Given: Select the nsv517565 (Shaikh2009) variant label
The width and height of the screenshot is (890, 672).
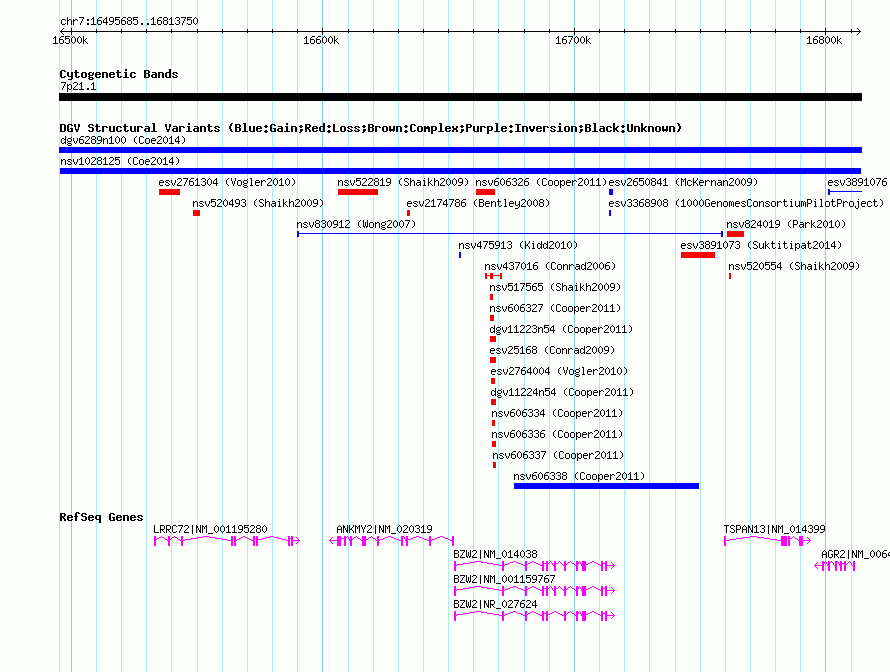Looking at the screenshot, I should point(555,287).
